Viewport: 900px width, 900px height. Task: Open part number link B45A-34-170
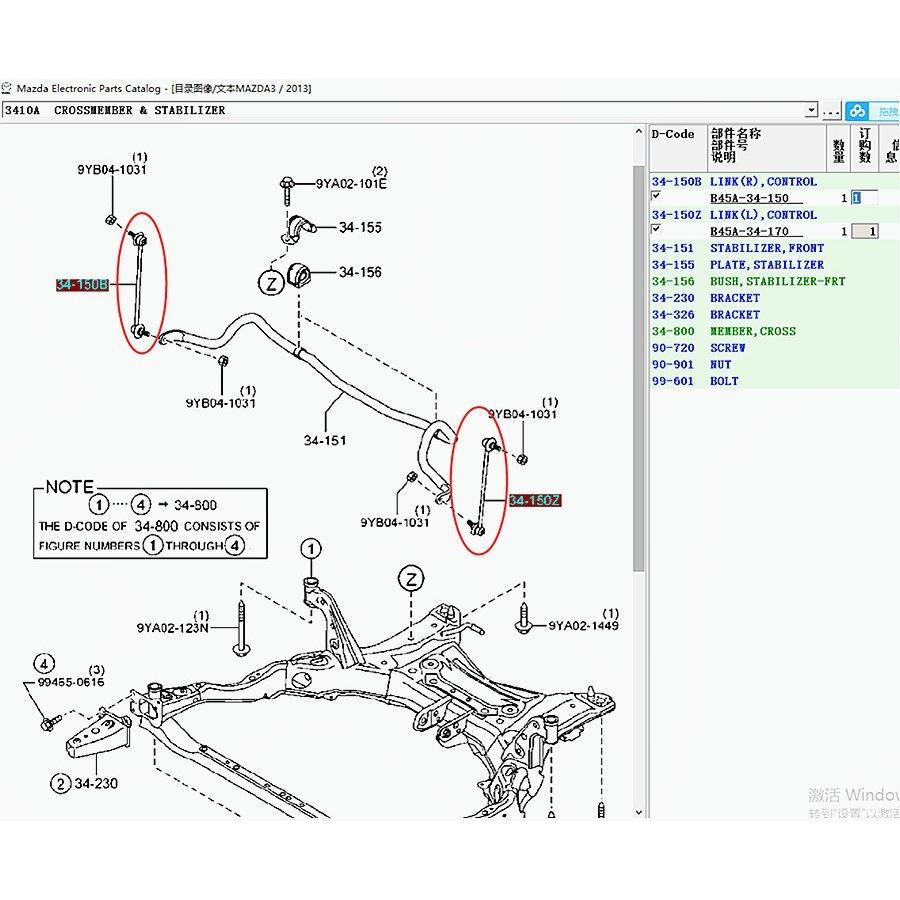[749, 231]
